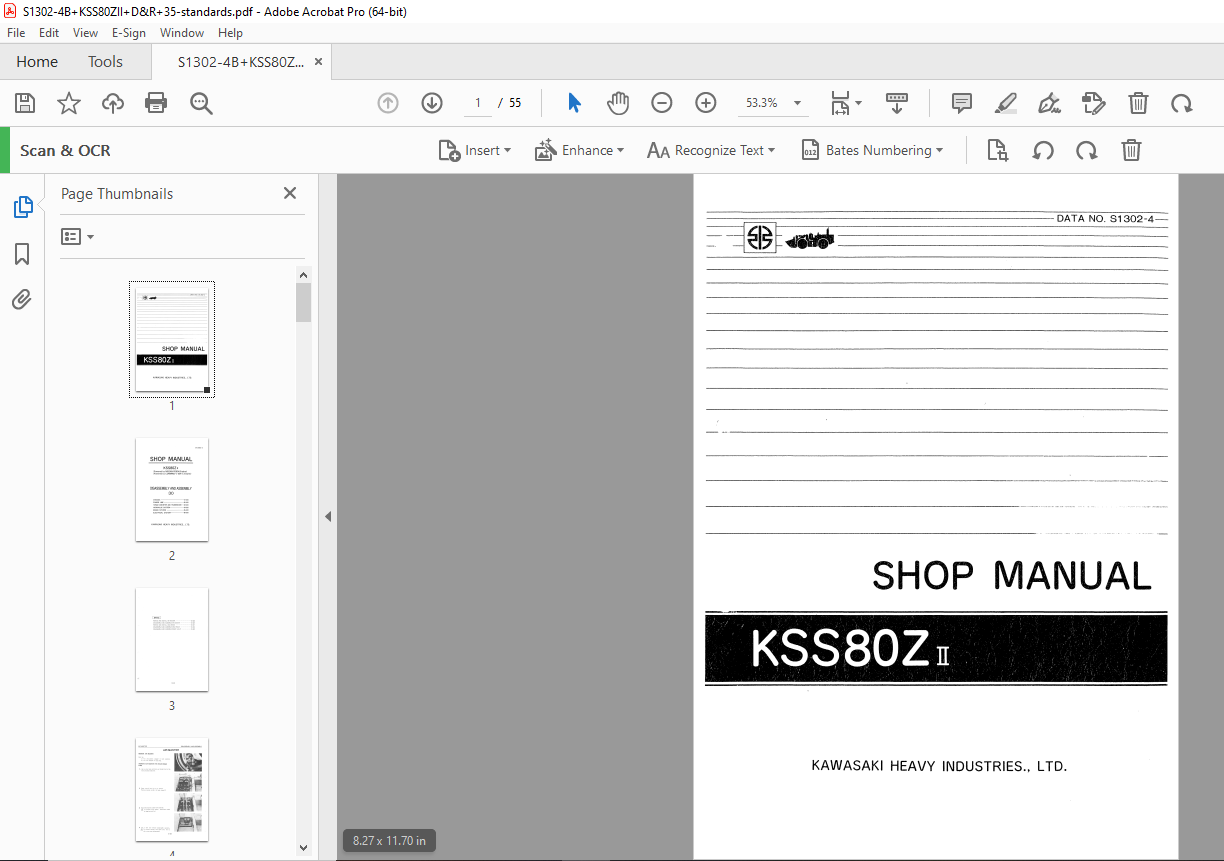Click the thumbnails panel scrollbar thumb
This screenshot has width=1224, height=861.
click(304, 302)
